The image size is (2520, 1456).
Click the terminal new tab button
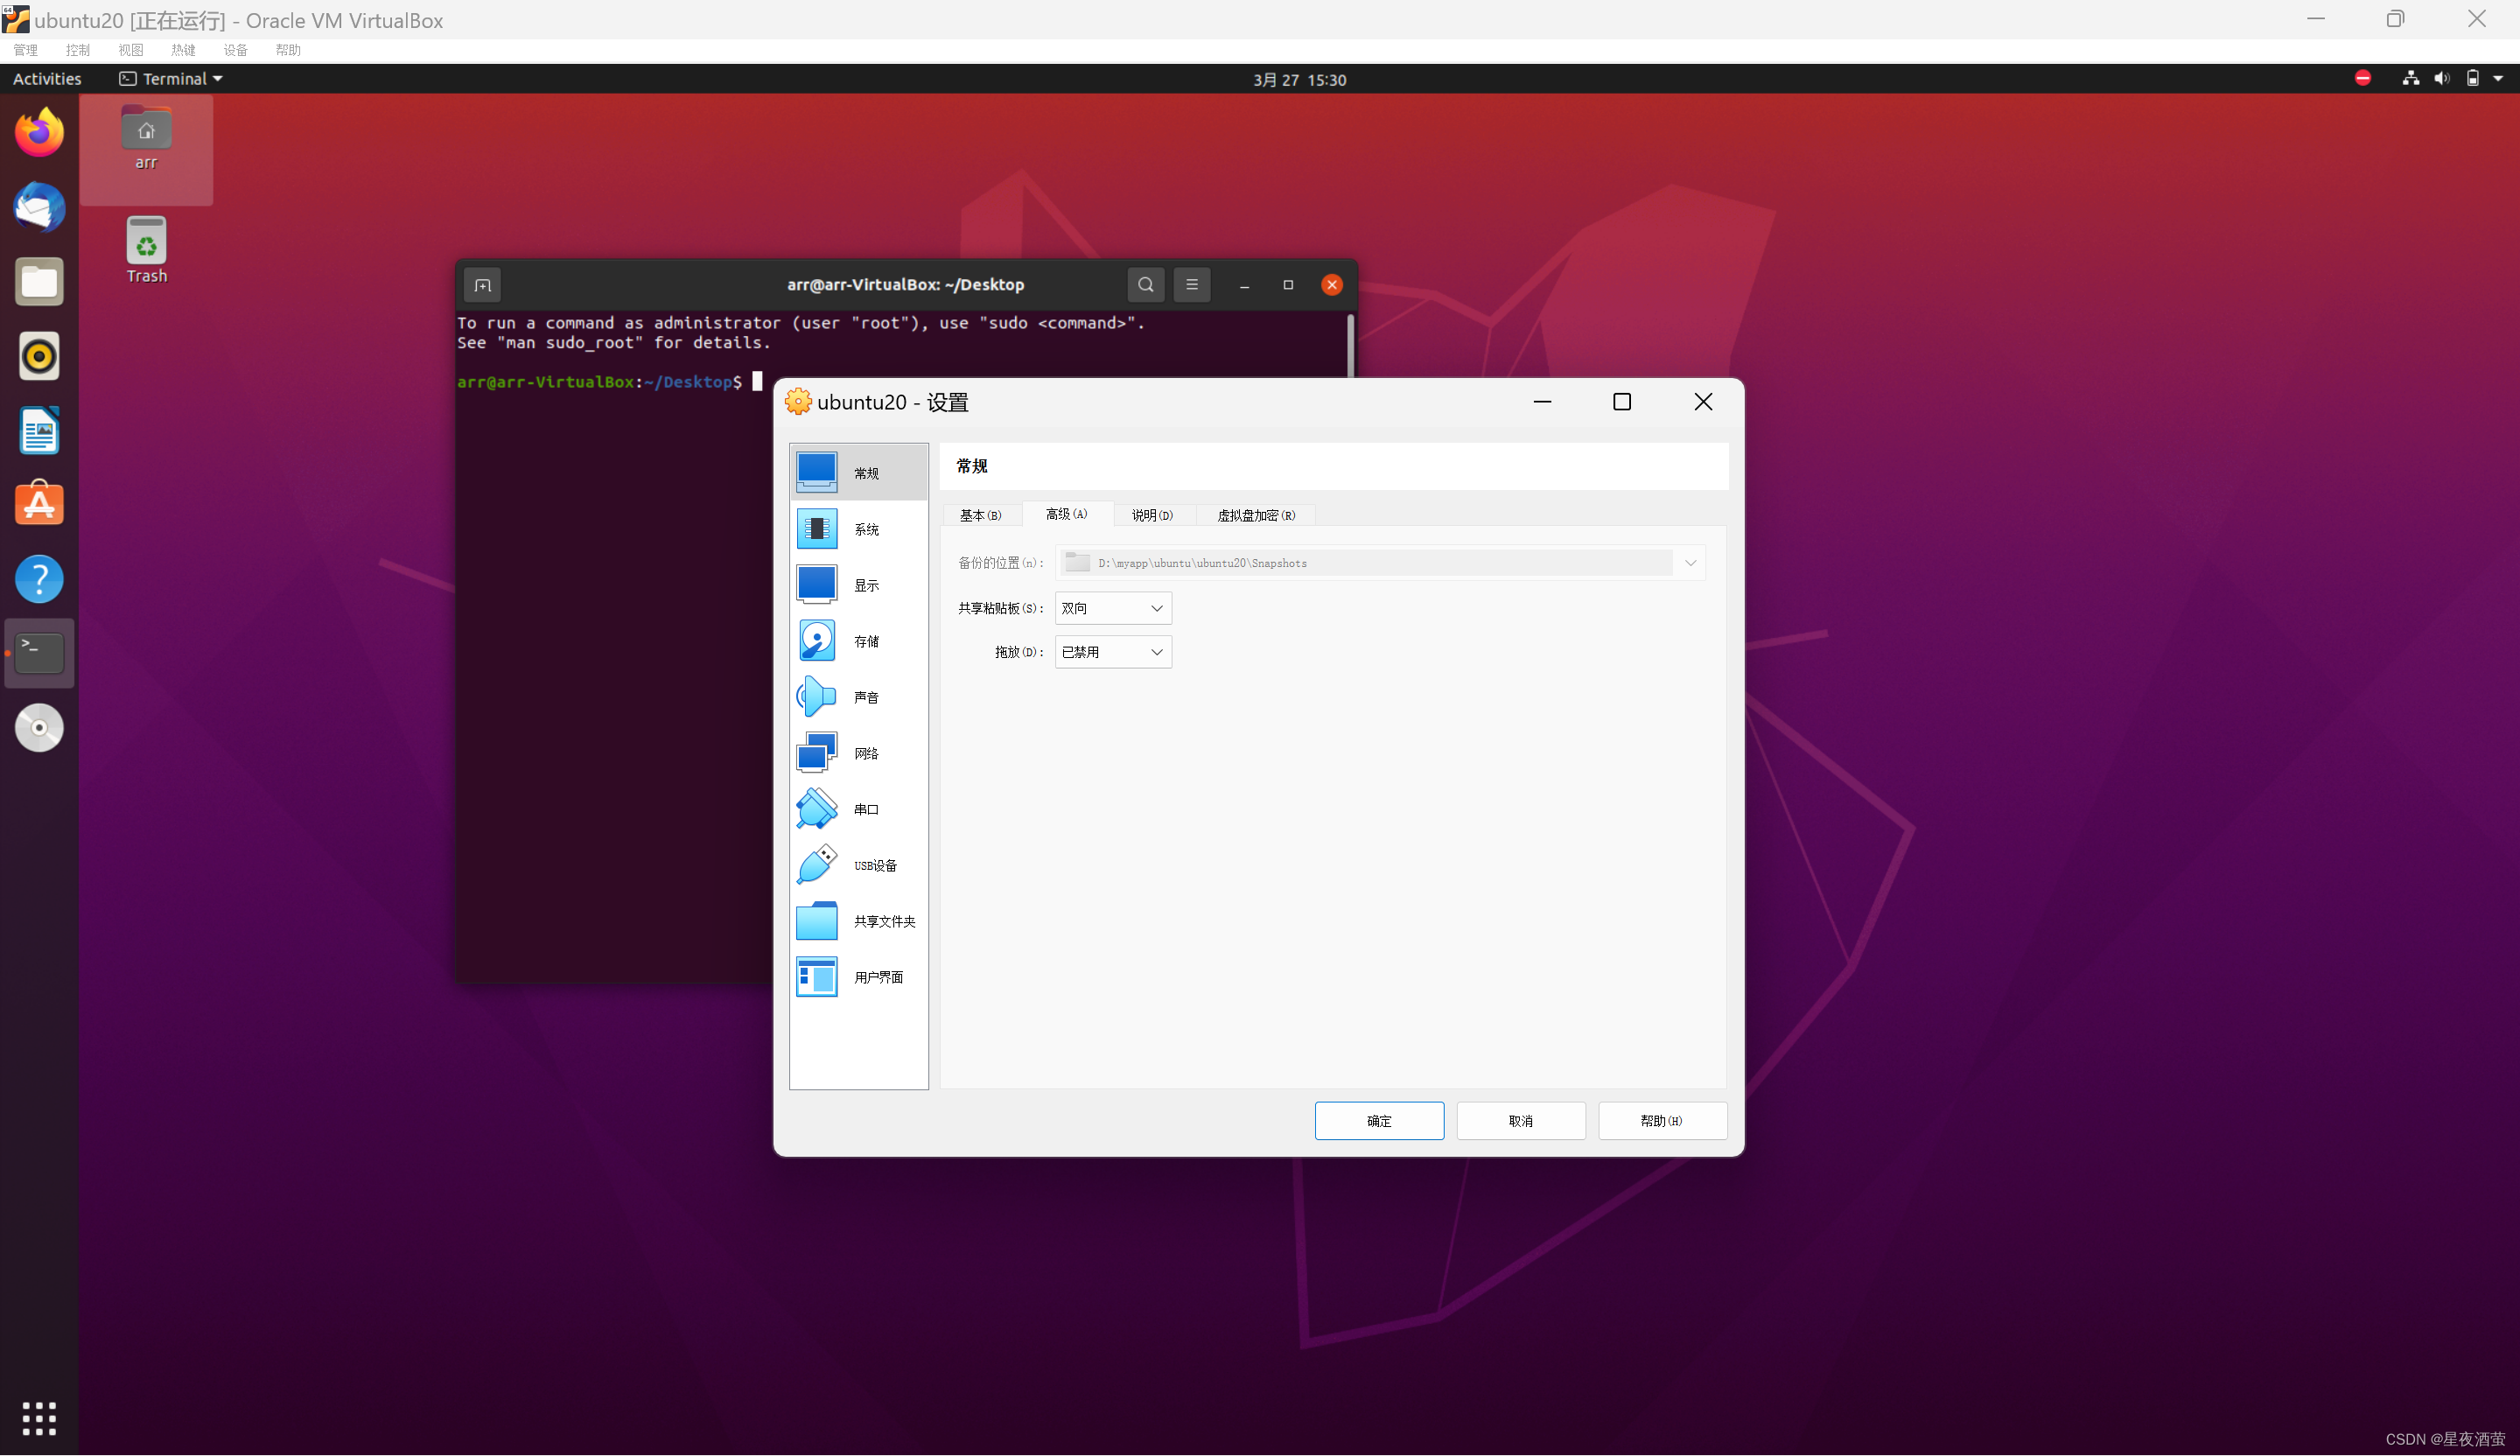coord(482,285)
